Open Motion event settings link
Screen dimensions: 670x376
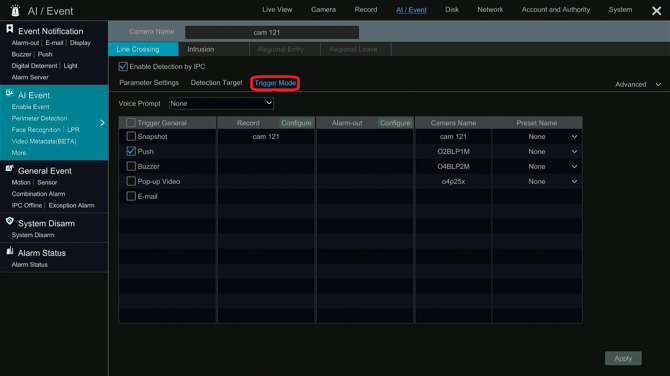point(21,182)
